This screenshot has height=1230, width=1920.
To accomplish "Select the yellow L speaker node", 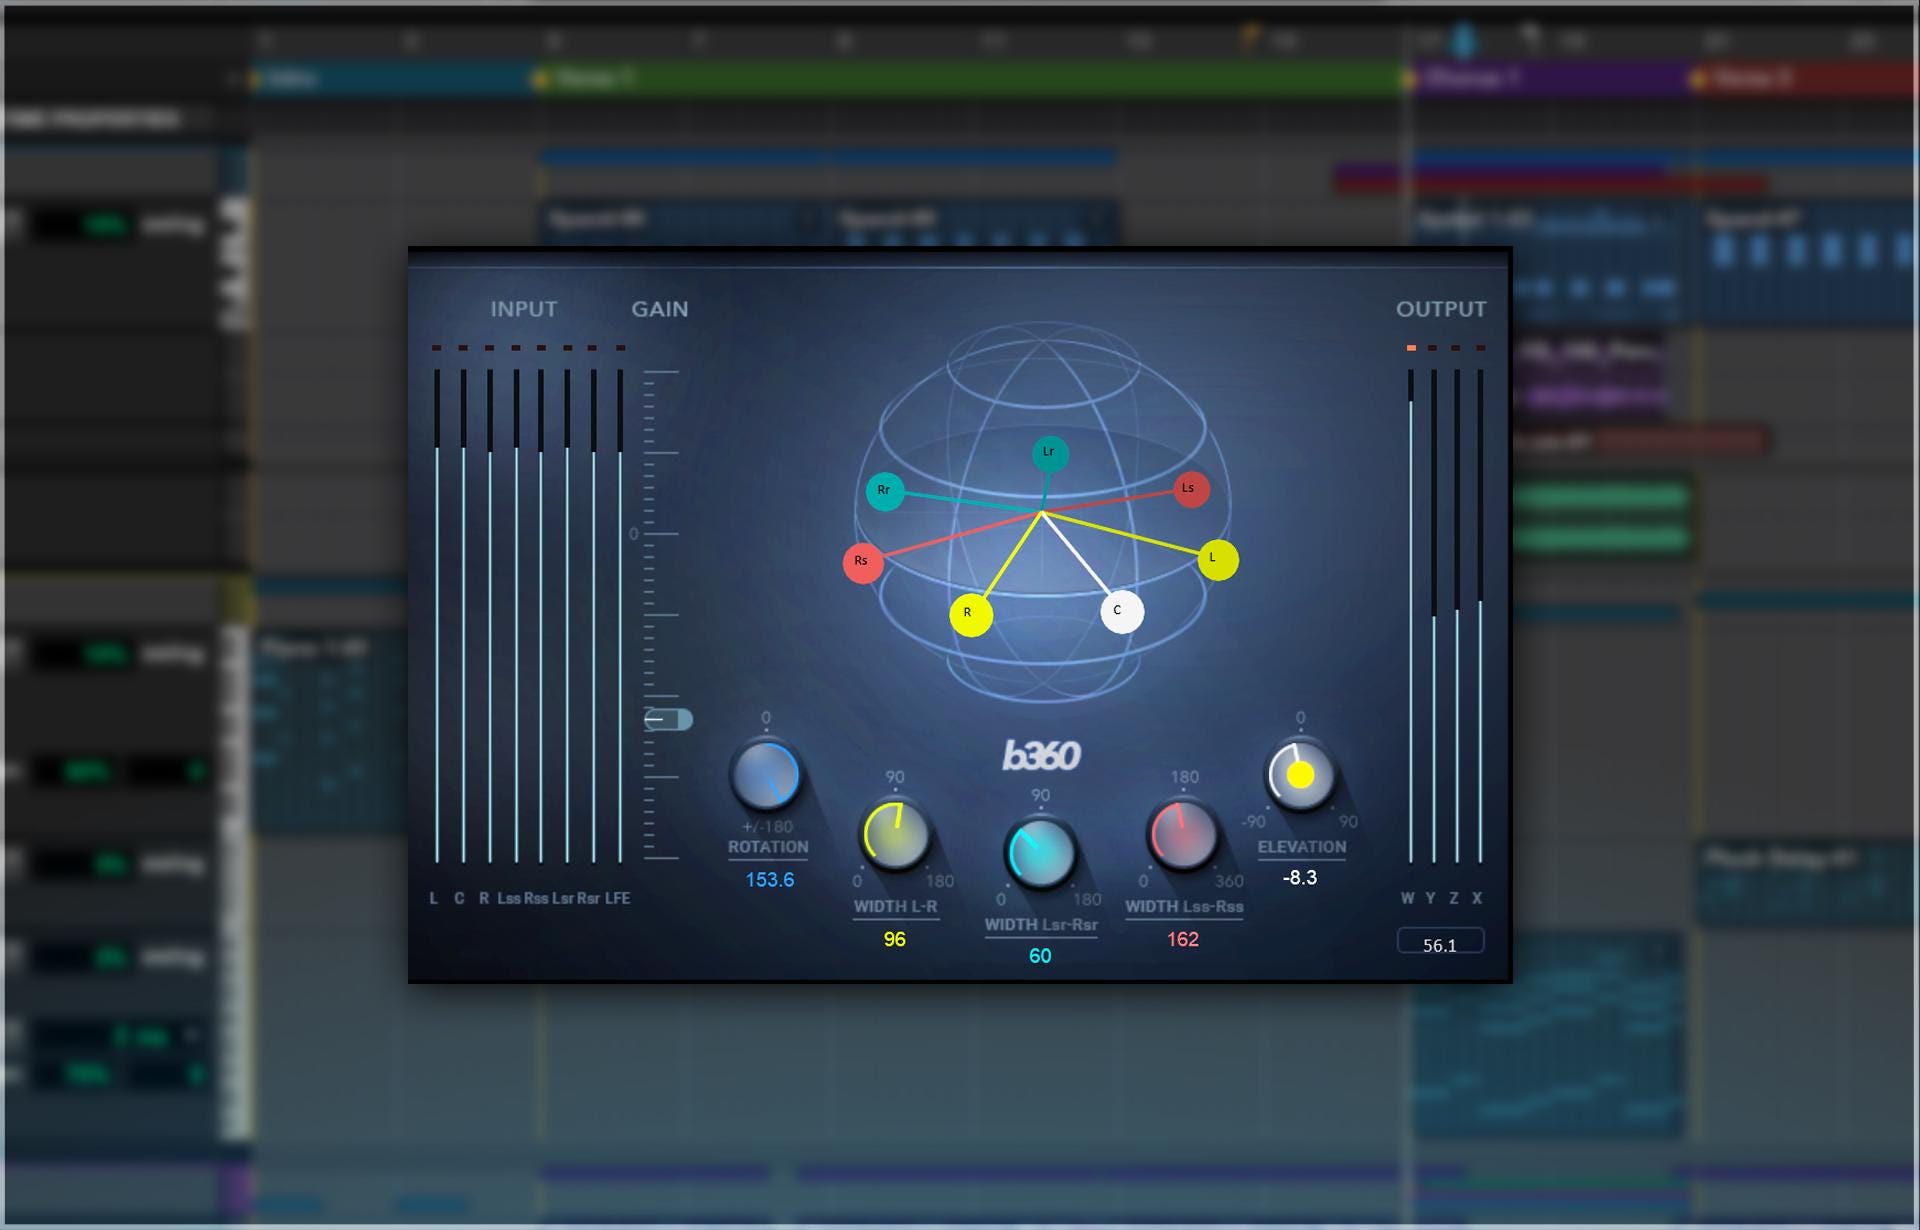I will pyautogui.click(x=1217, y=559).
